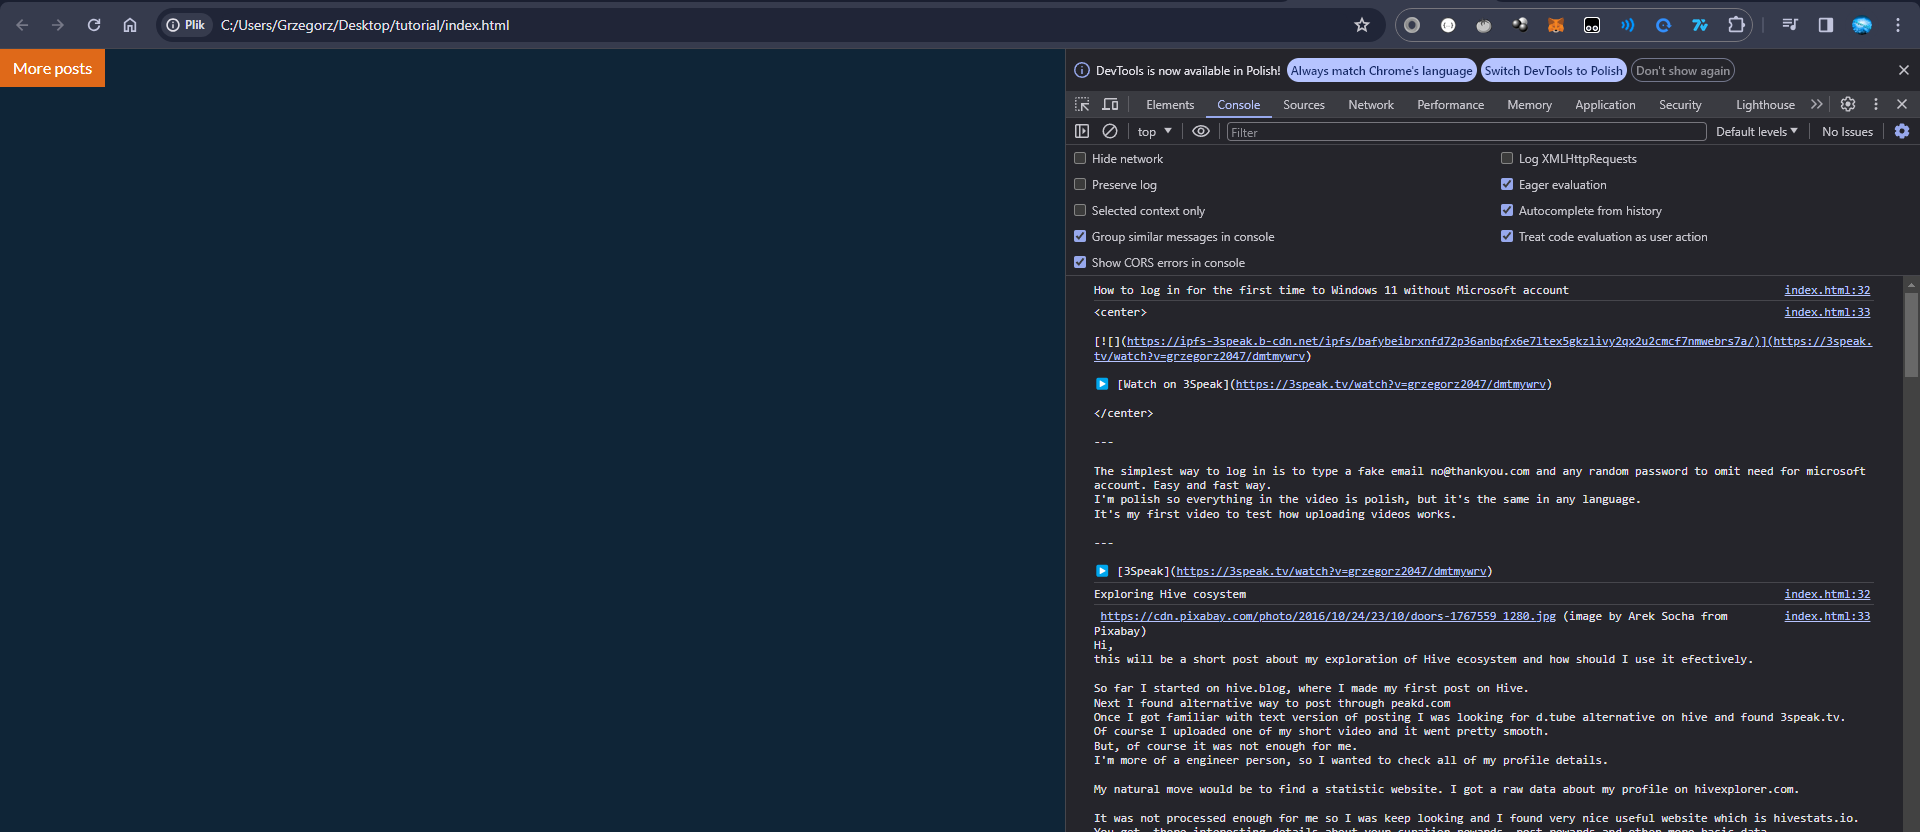Uncheck Eager evaluation
The image size is (1920, 832).
[x=1507, y=184]
